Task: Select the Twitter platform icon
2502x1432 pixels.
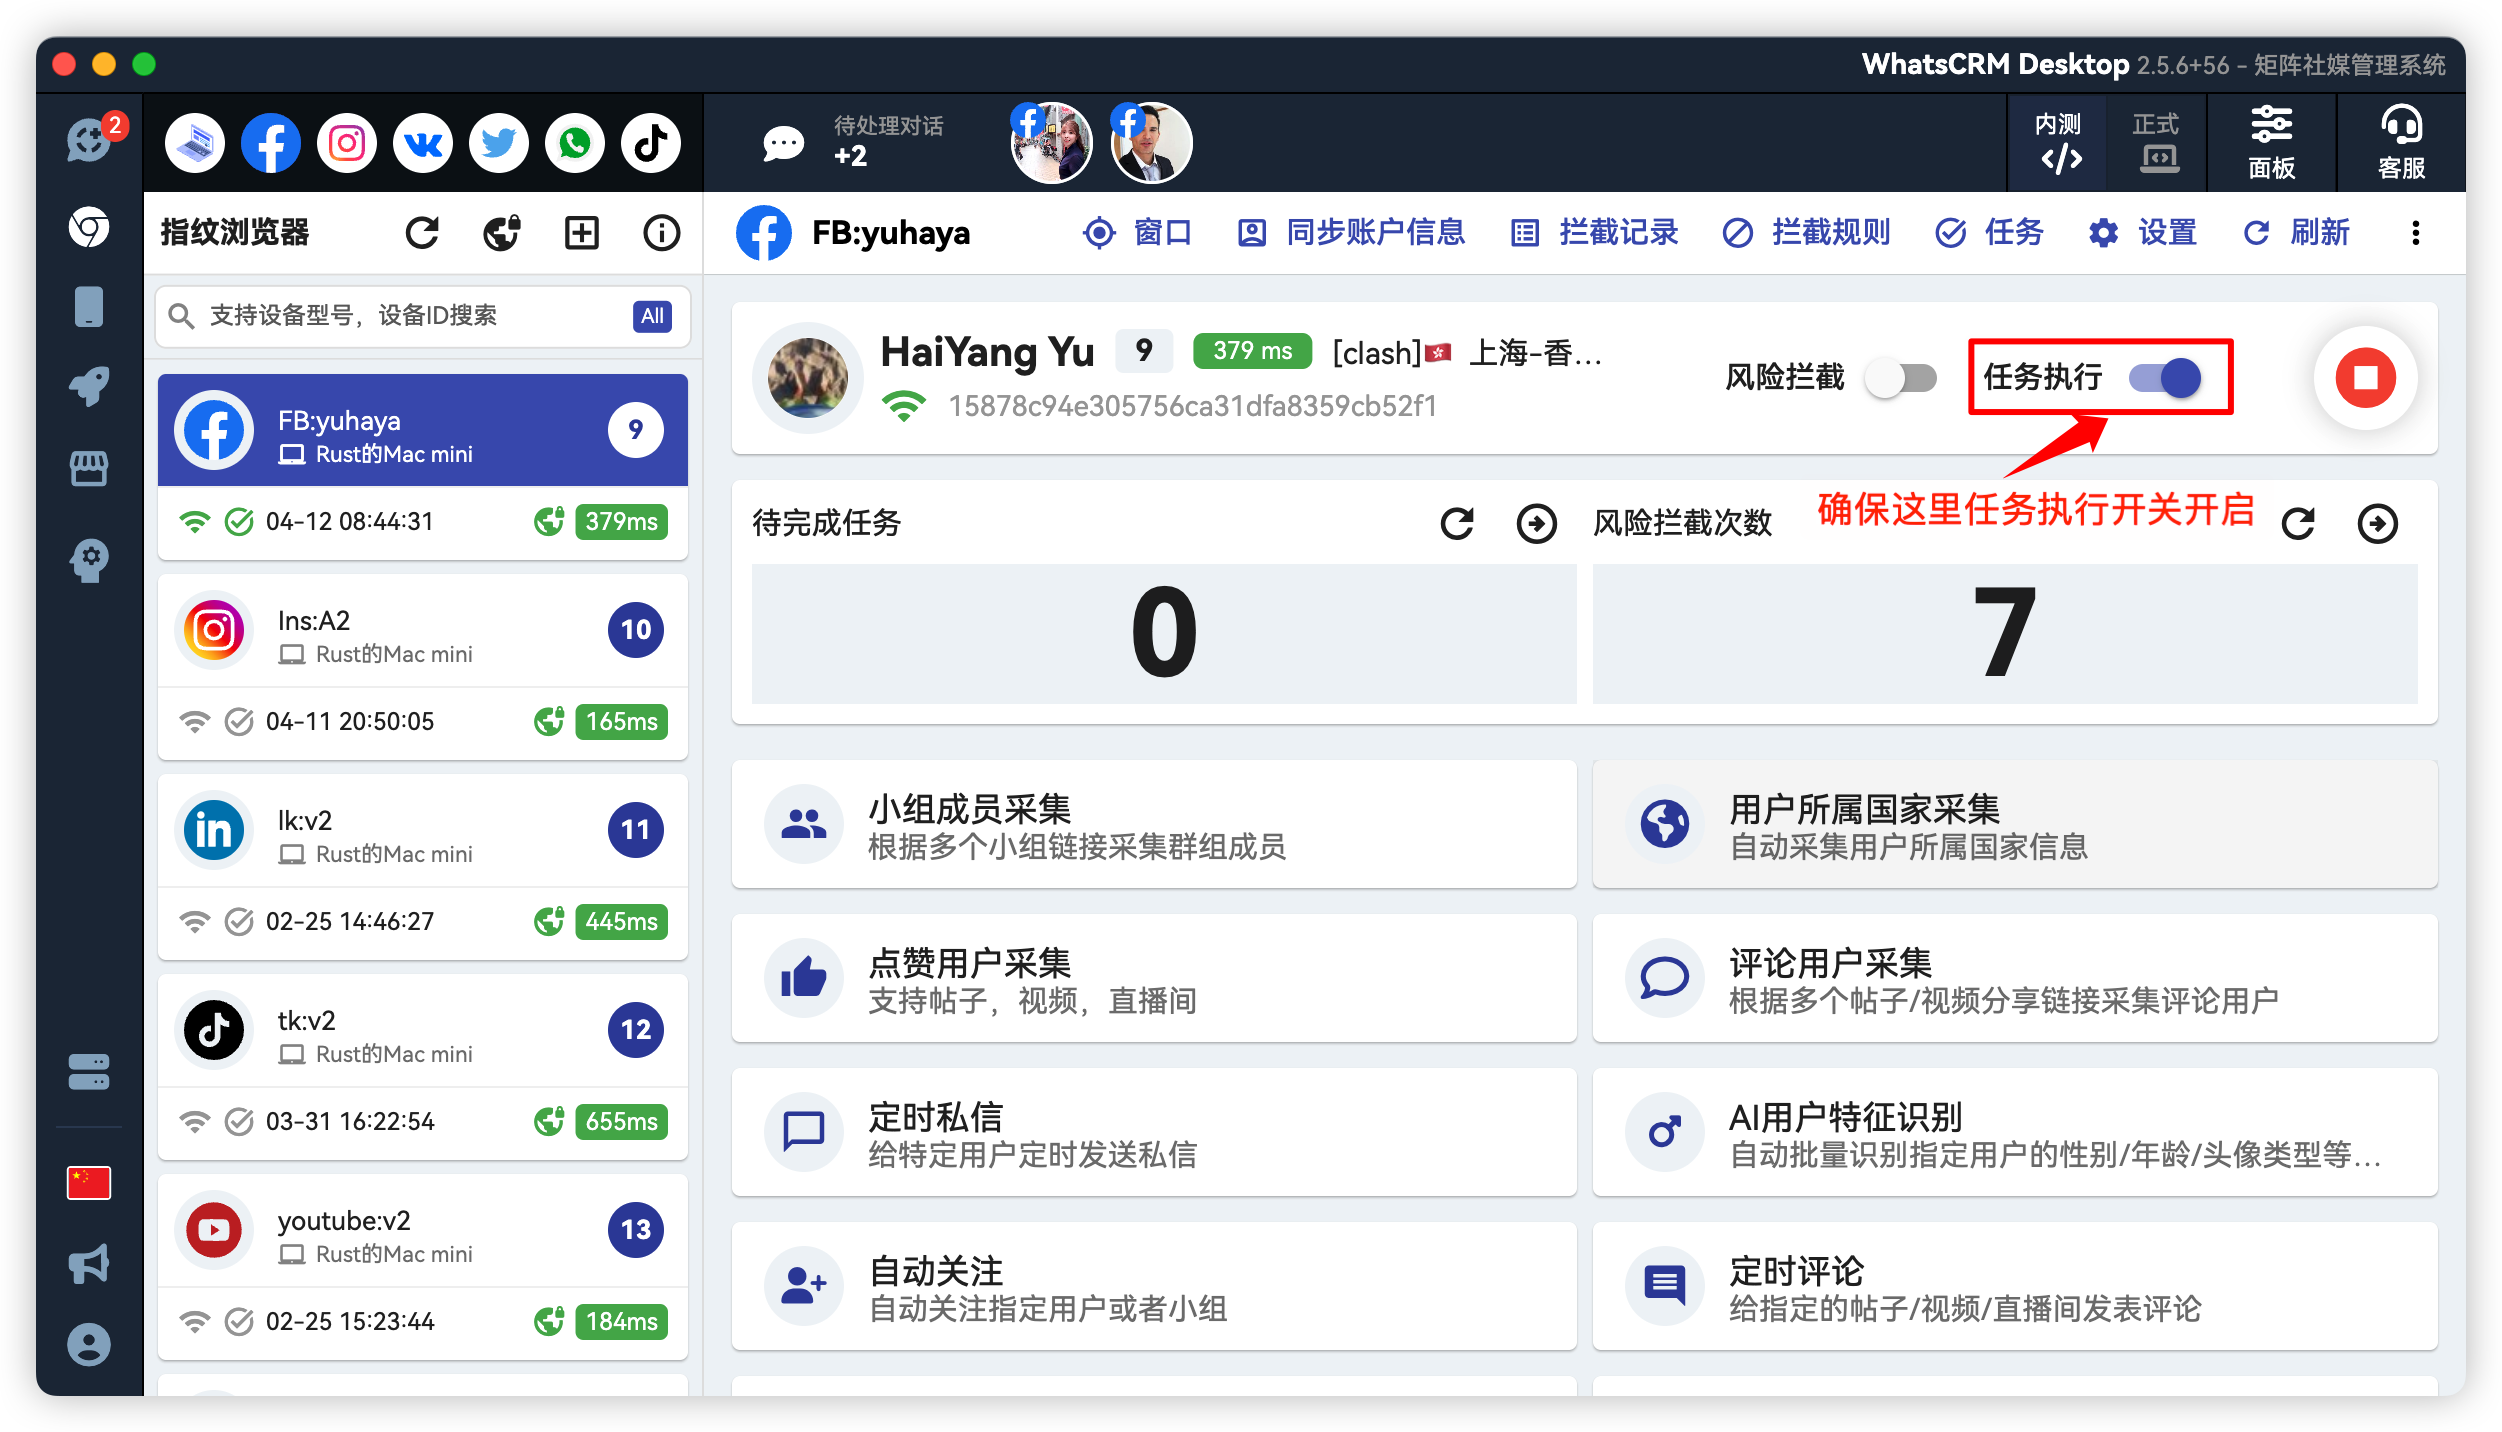Action: point(499,143)
